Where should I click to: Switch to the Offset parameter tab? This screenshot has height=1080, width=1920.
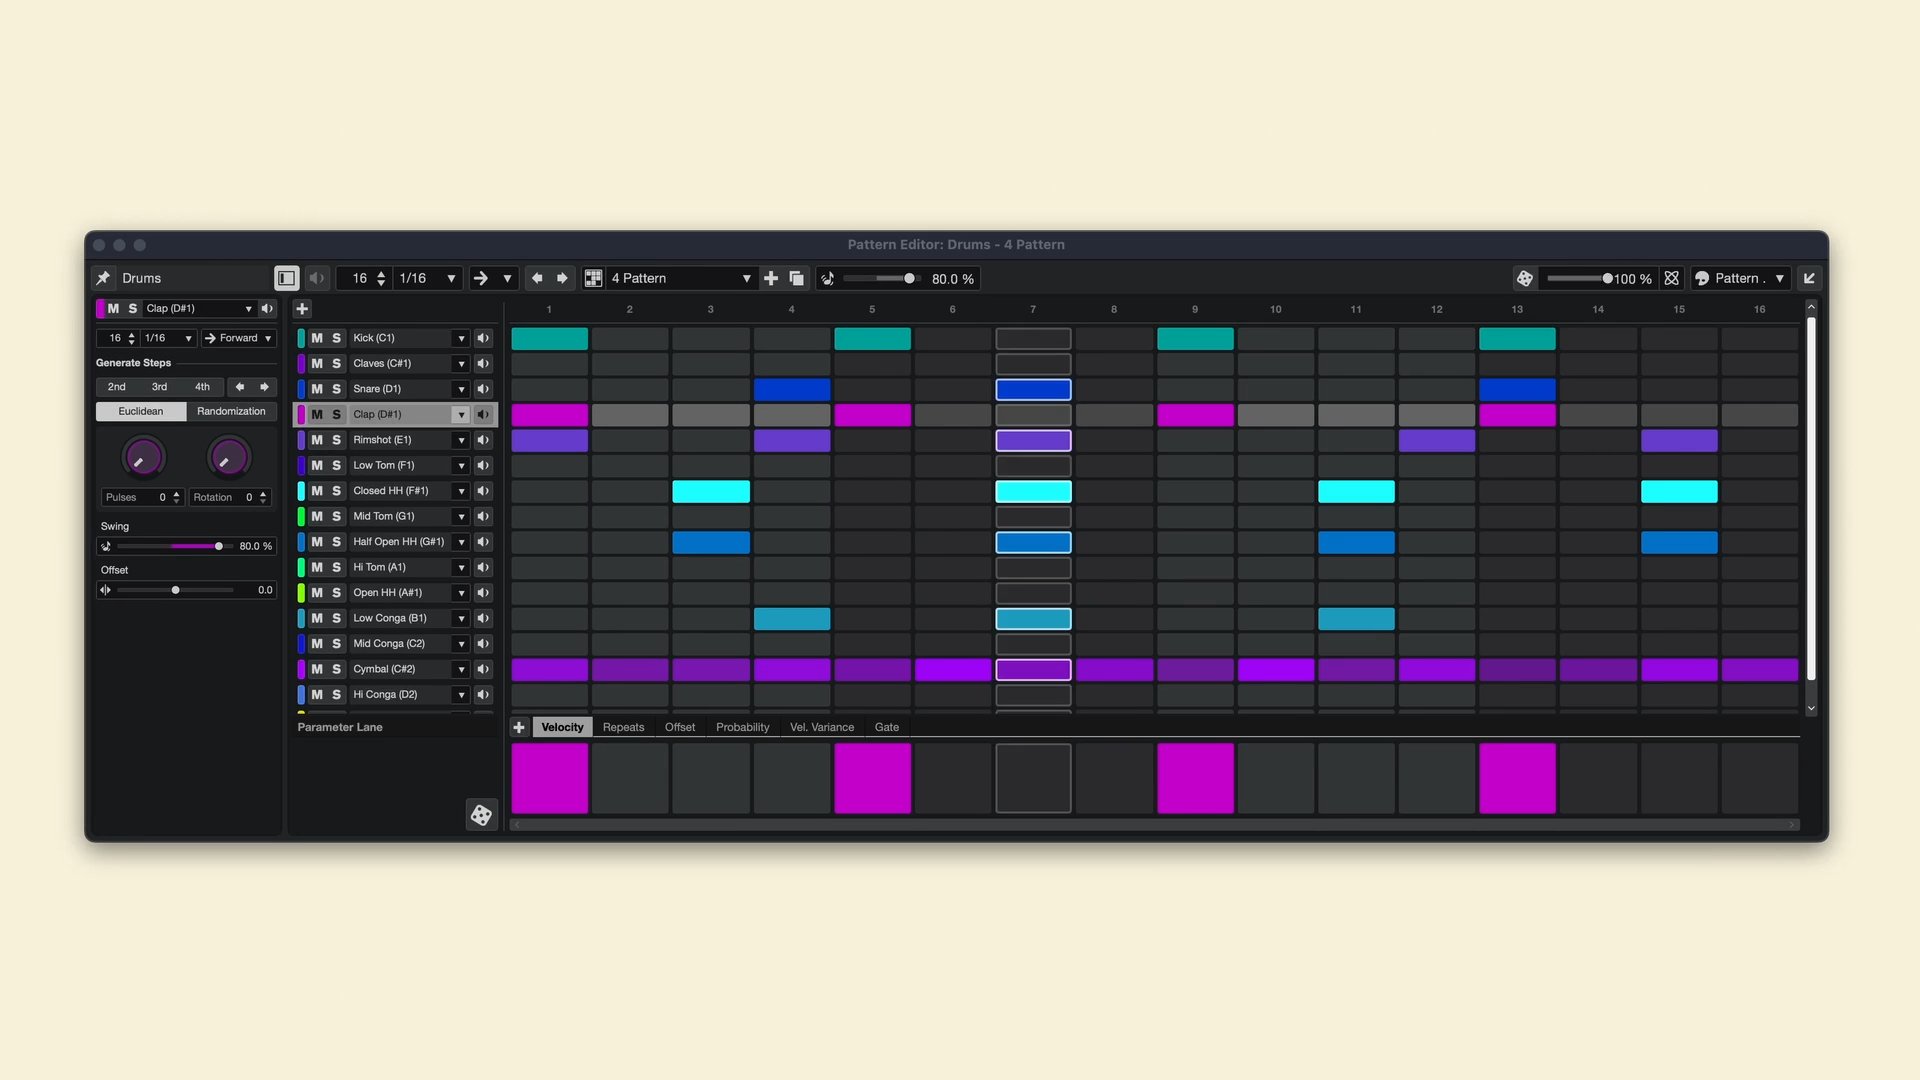click(680, 727)
